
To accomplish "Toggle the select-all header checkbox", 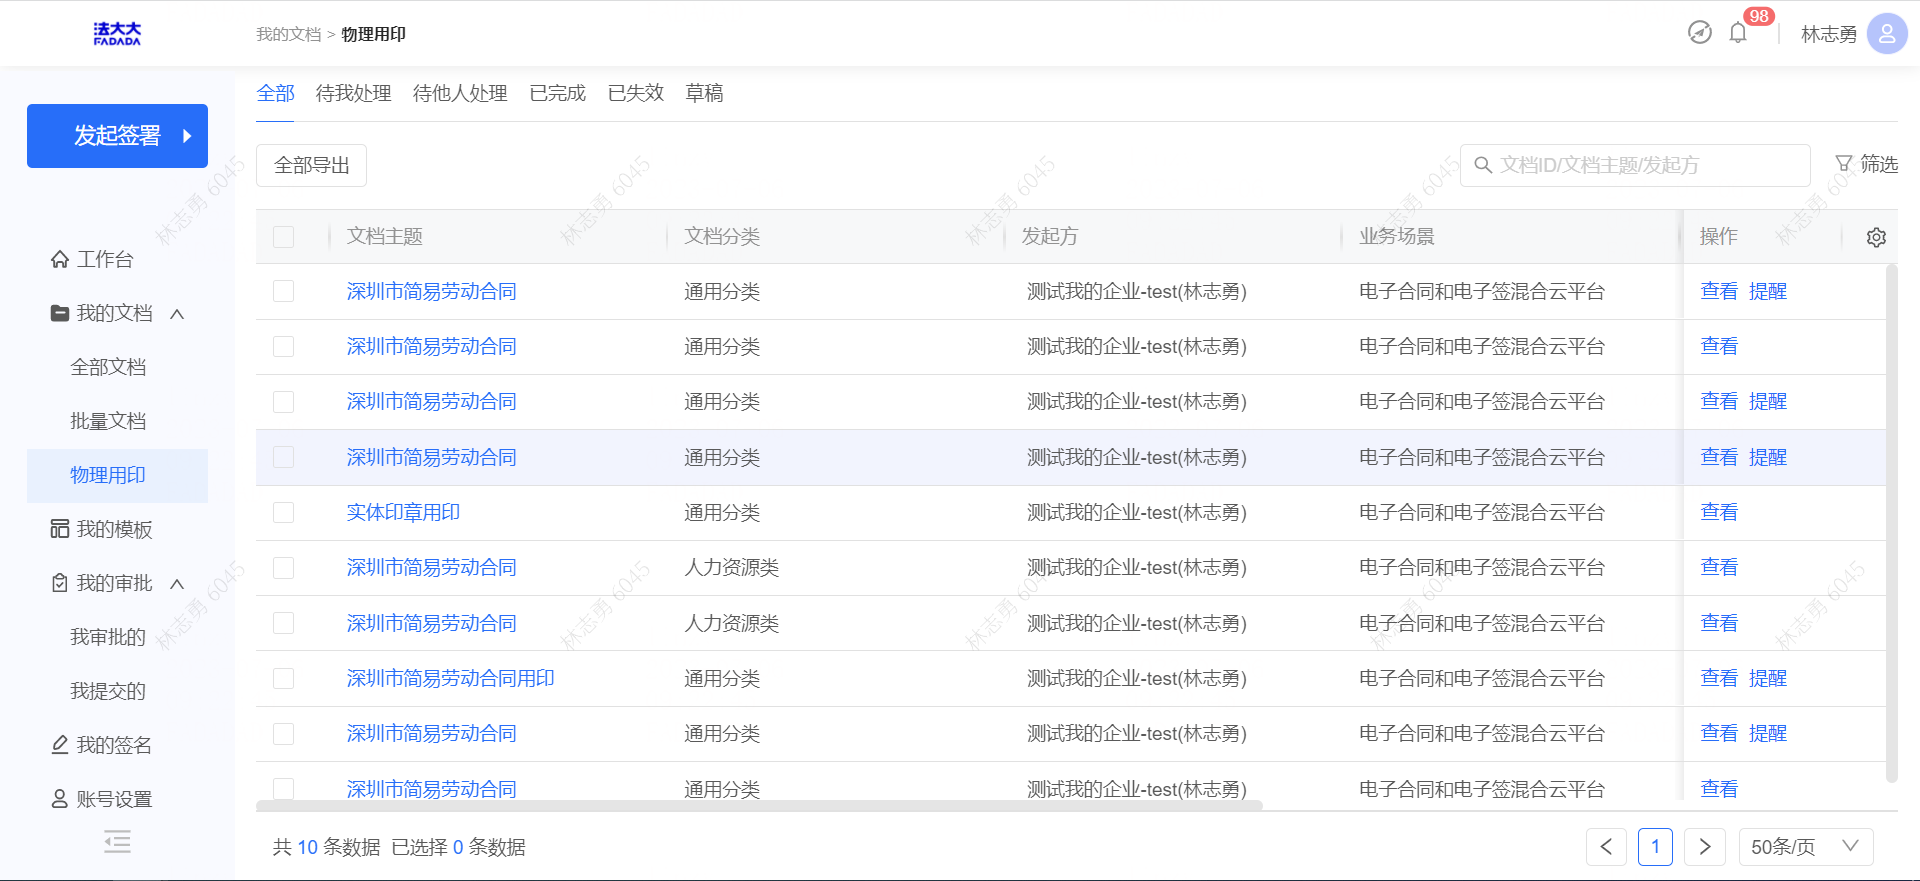I will tap(284, 237).
